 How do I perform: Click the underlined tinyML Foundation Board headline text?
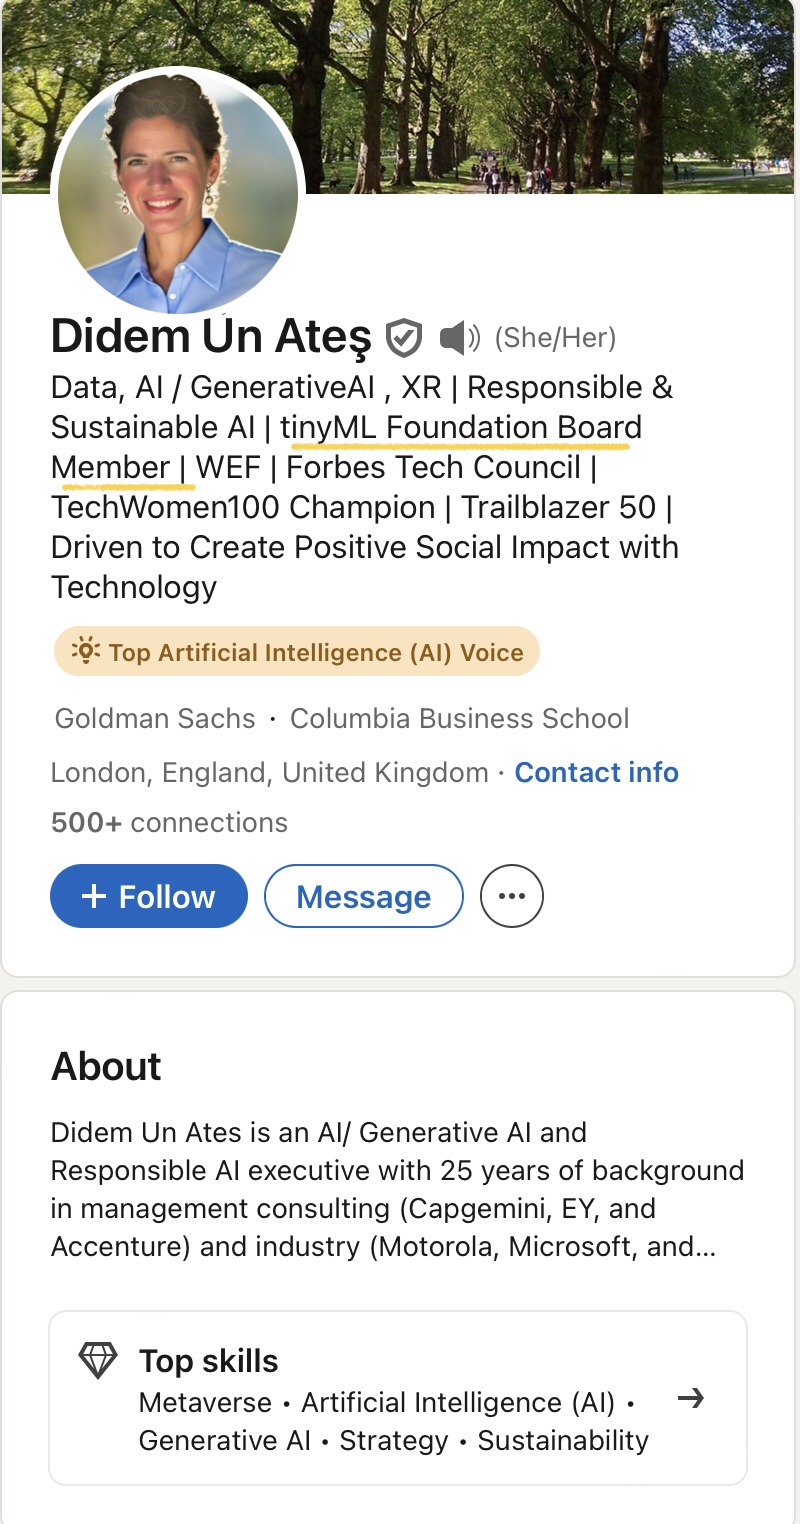[460, 428]
